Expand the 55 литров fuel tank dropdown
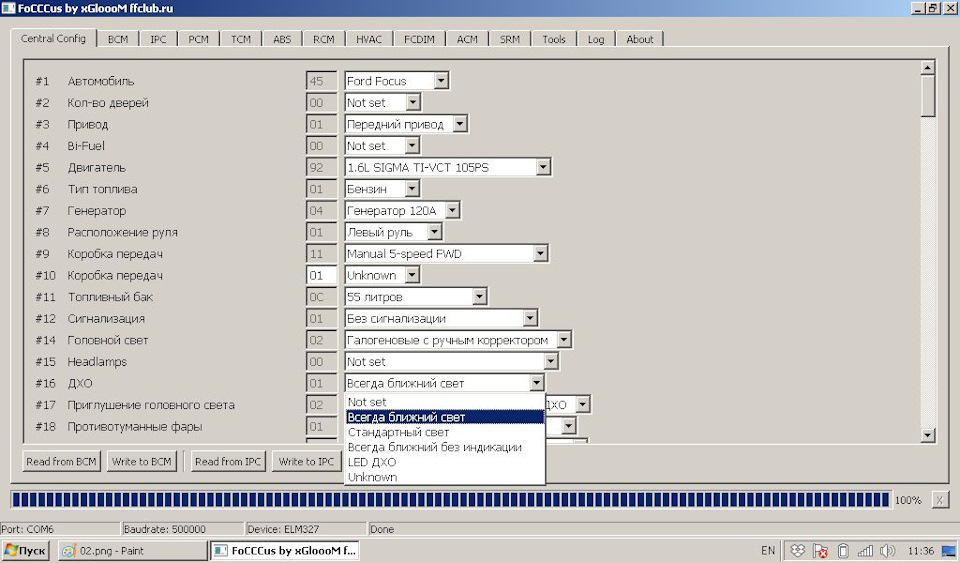Viewport: 960px width, 563px height. [479, 297]
